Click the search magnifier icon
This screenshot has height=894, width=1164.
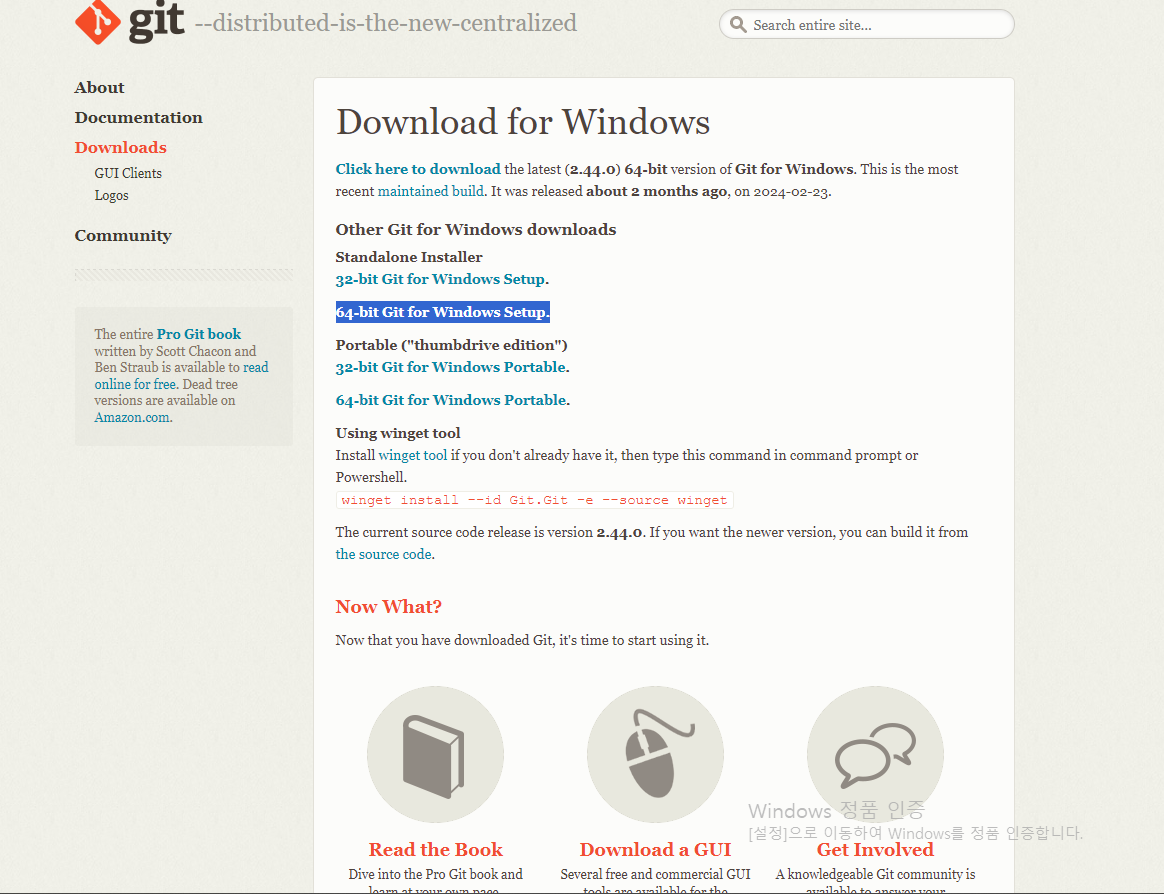pos(738,25)
